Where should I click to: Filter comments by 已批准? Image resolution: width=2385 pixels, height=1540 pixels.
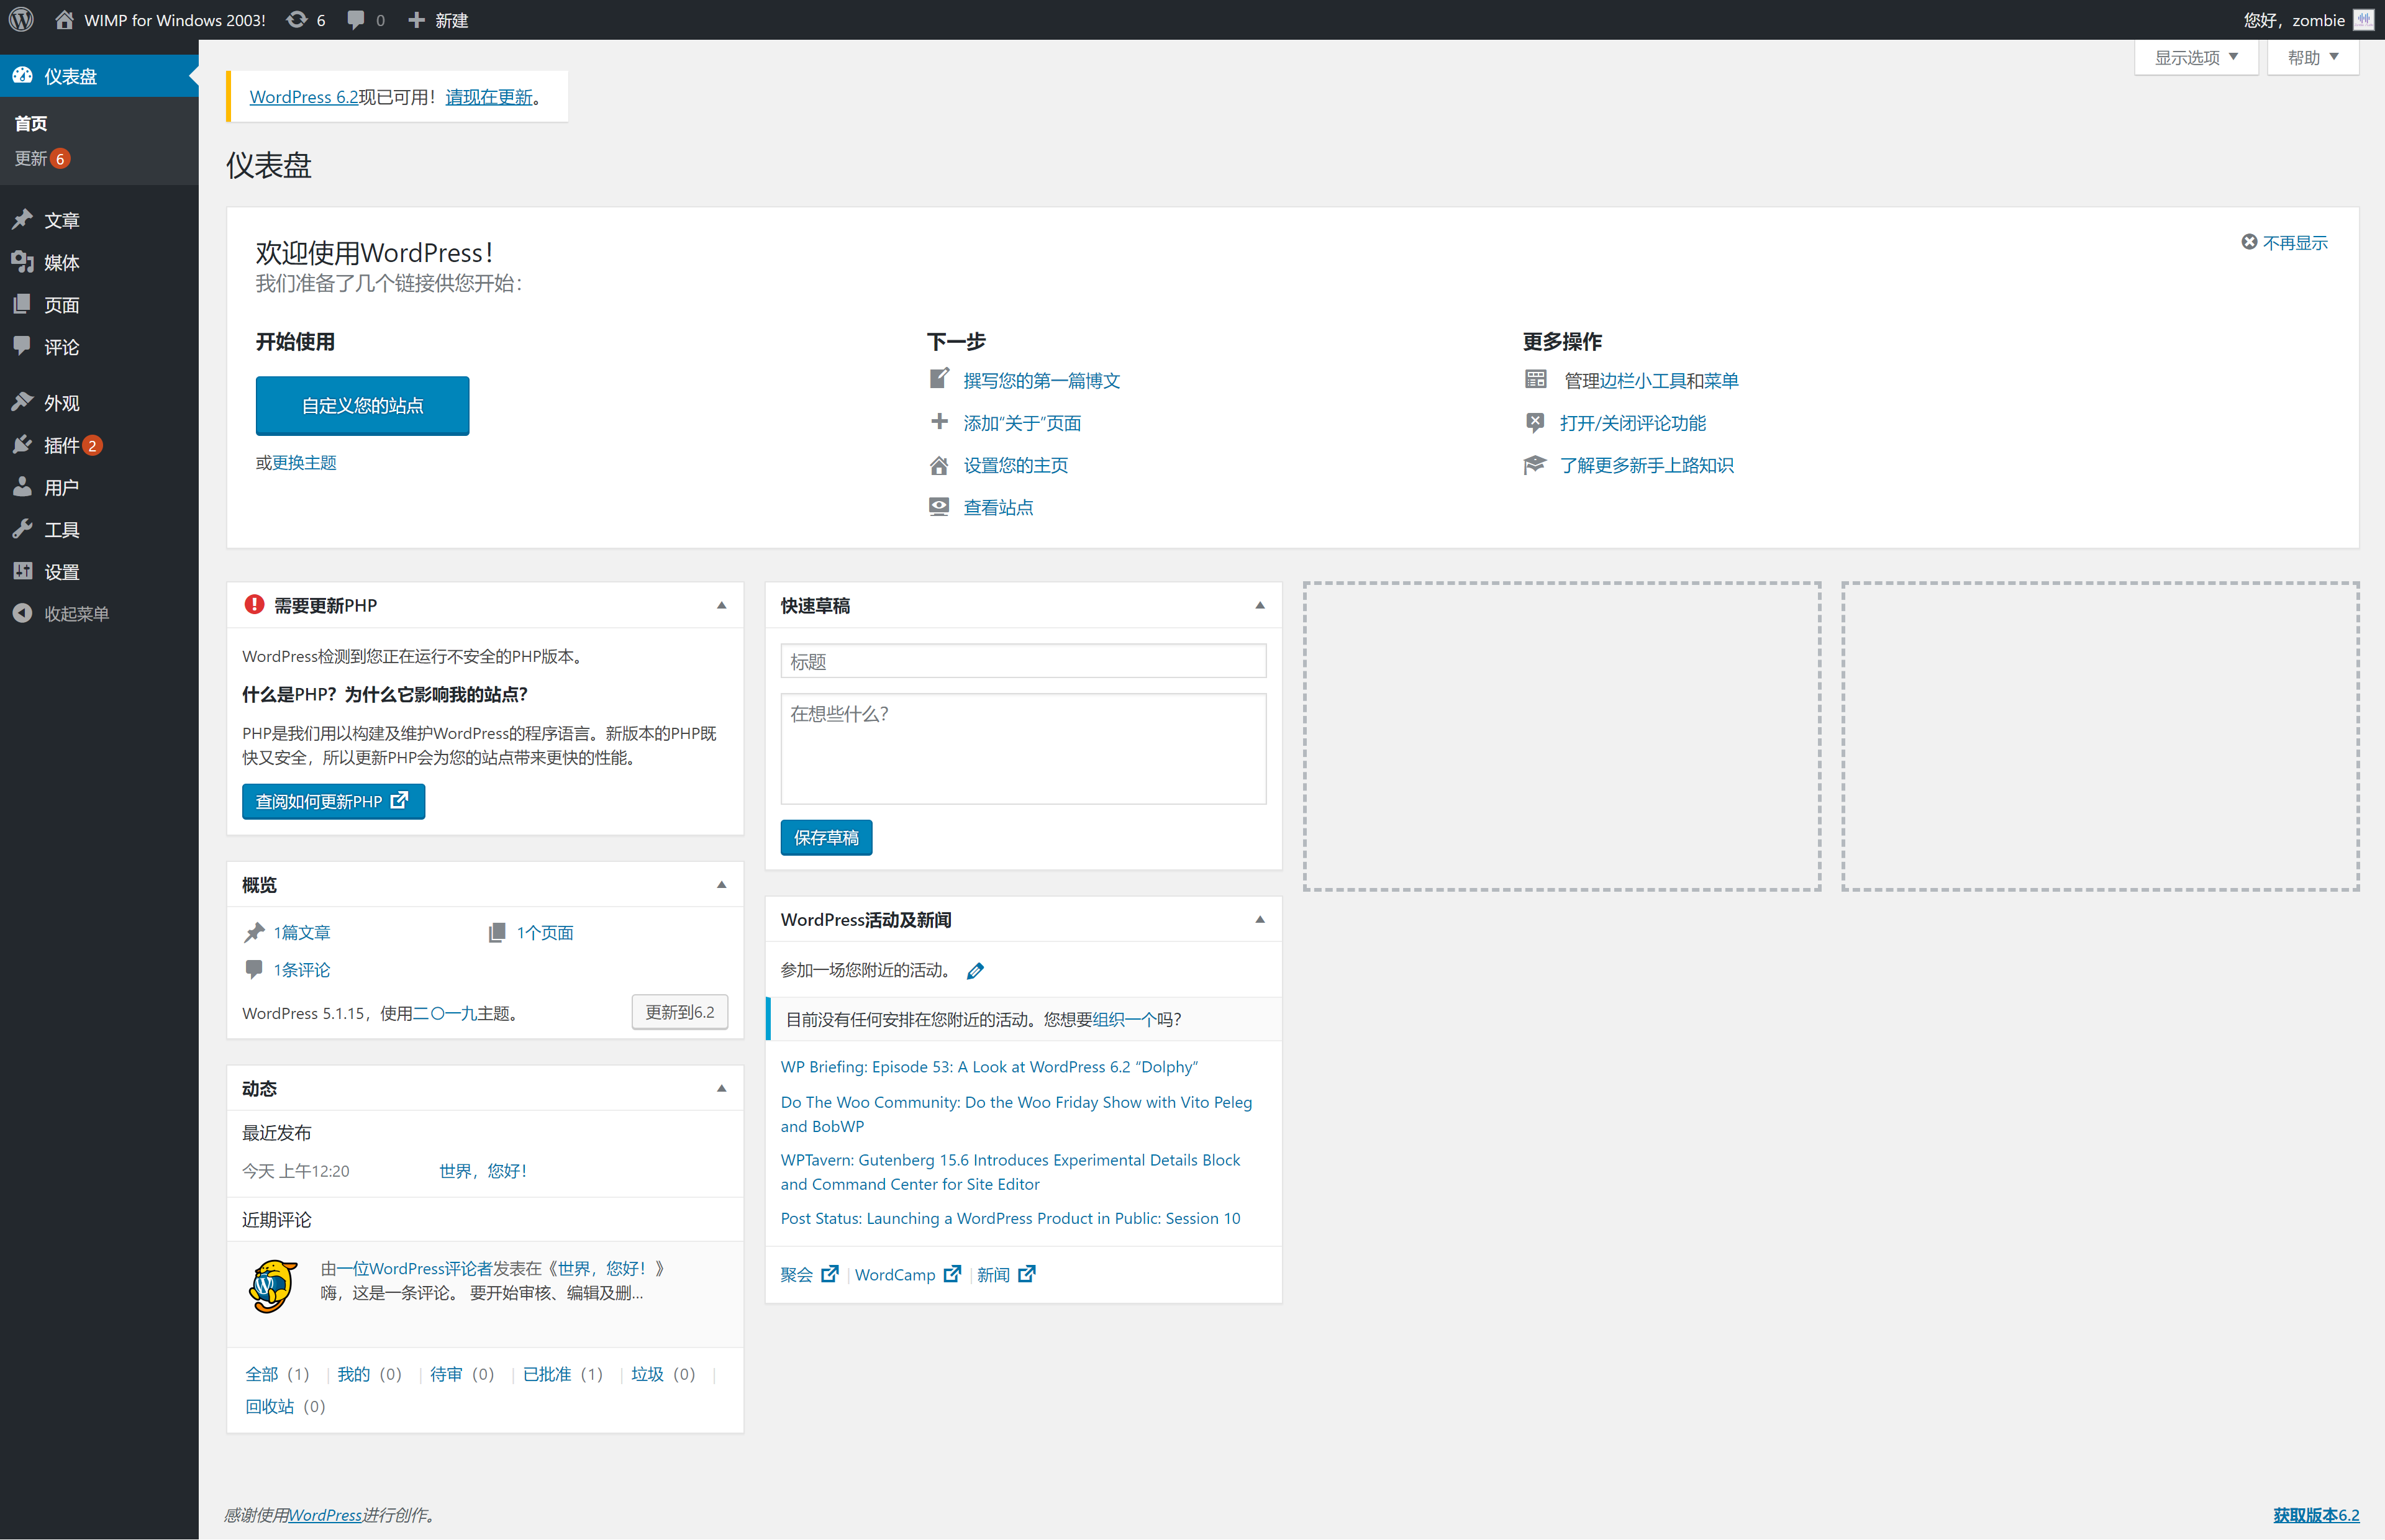pyautogui.click(x=547, y=1374)
